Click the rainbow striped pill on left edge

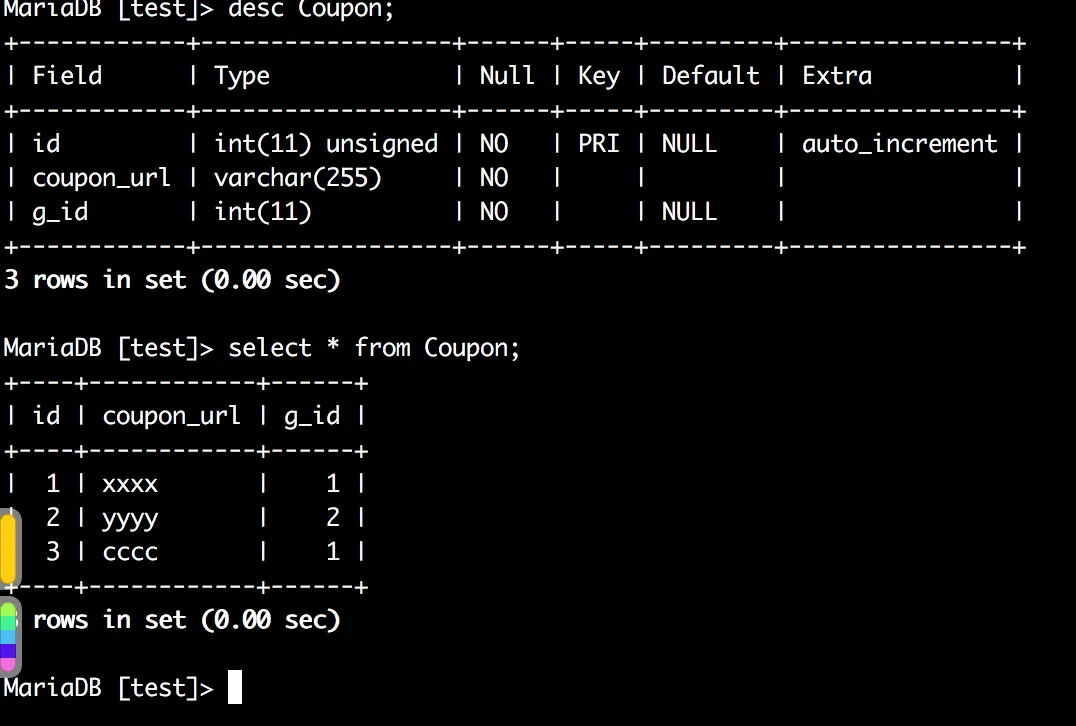click(8, 635)
